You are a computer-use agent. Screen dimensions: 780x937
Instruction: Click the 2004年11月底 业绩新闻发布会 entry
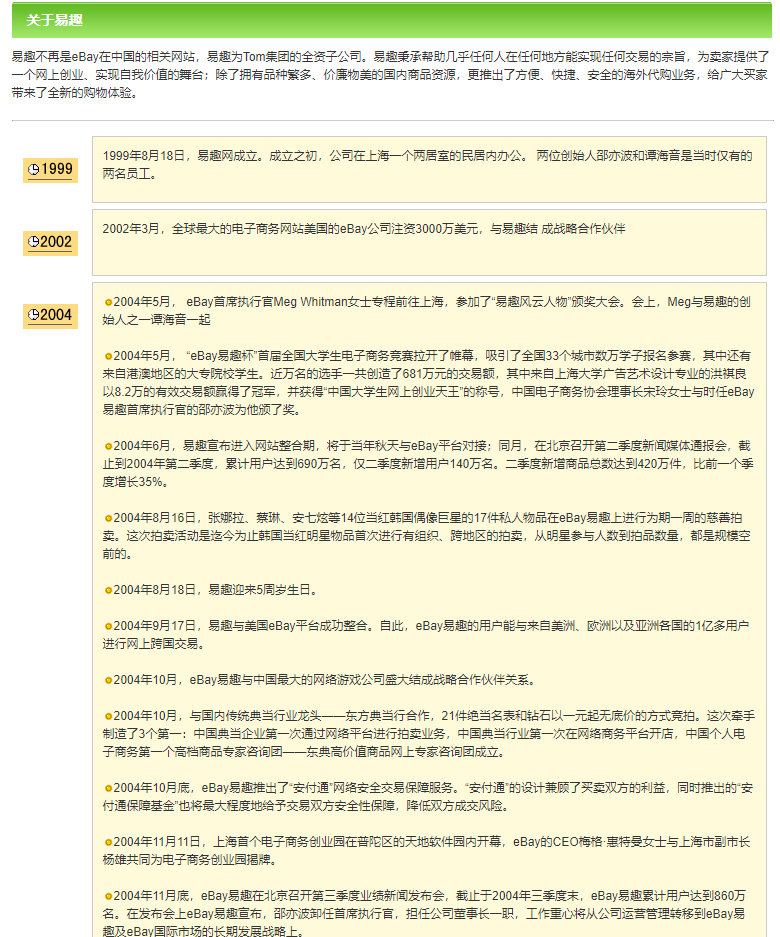tap(425, 914)
